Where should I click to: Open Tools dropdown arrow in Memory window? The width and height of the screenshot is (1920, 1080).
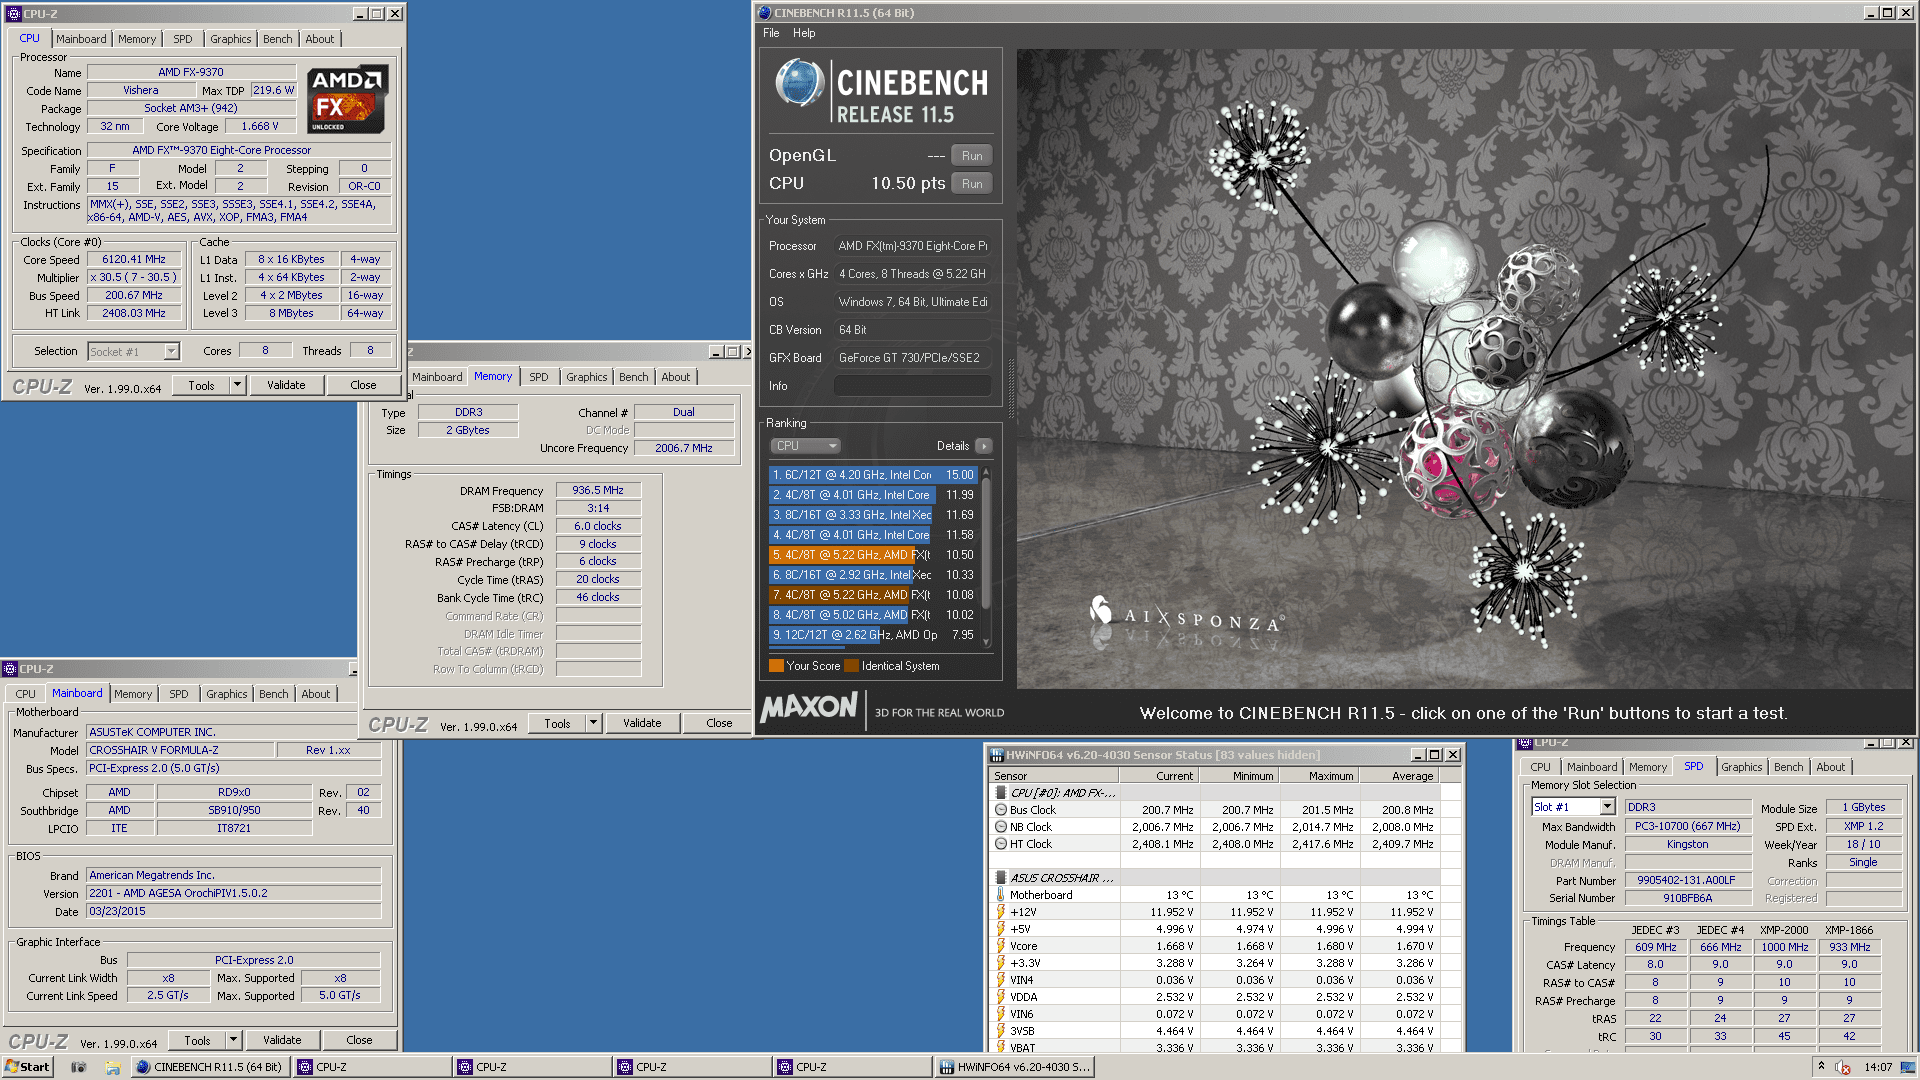593,723
